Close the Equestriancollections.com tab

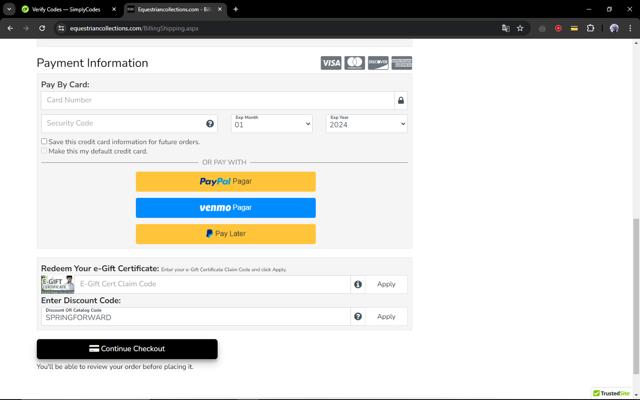point(220,9)
